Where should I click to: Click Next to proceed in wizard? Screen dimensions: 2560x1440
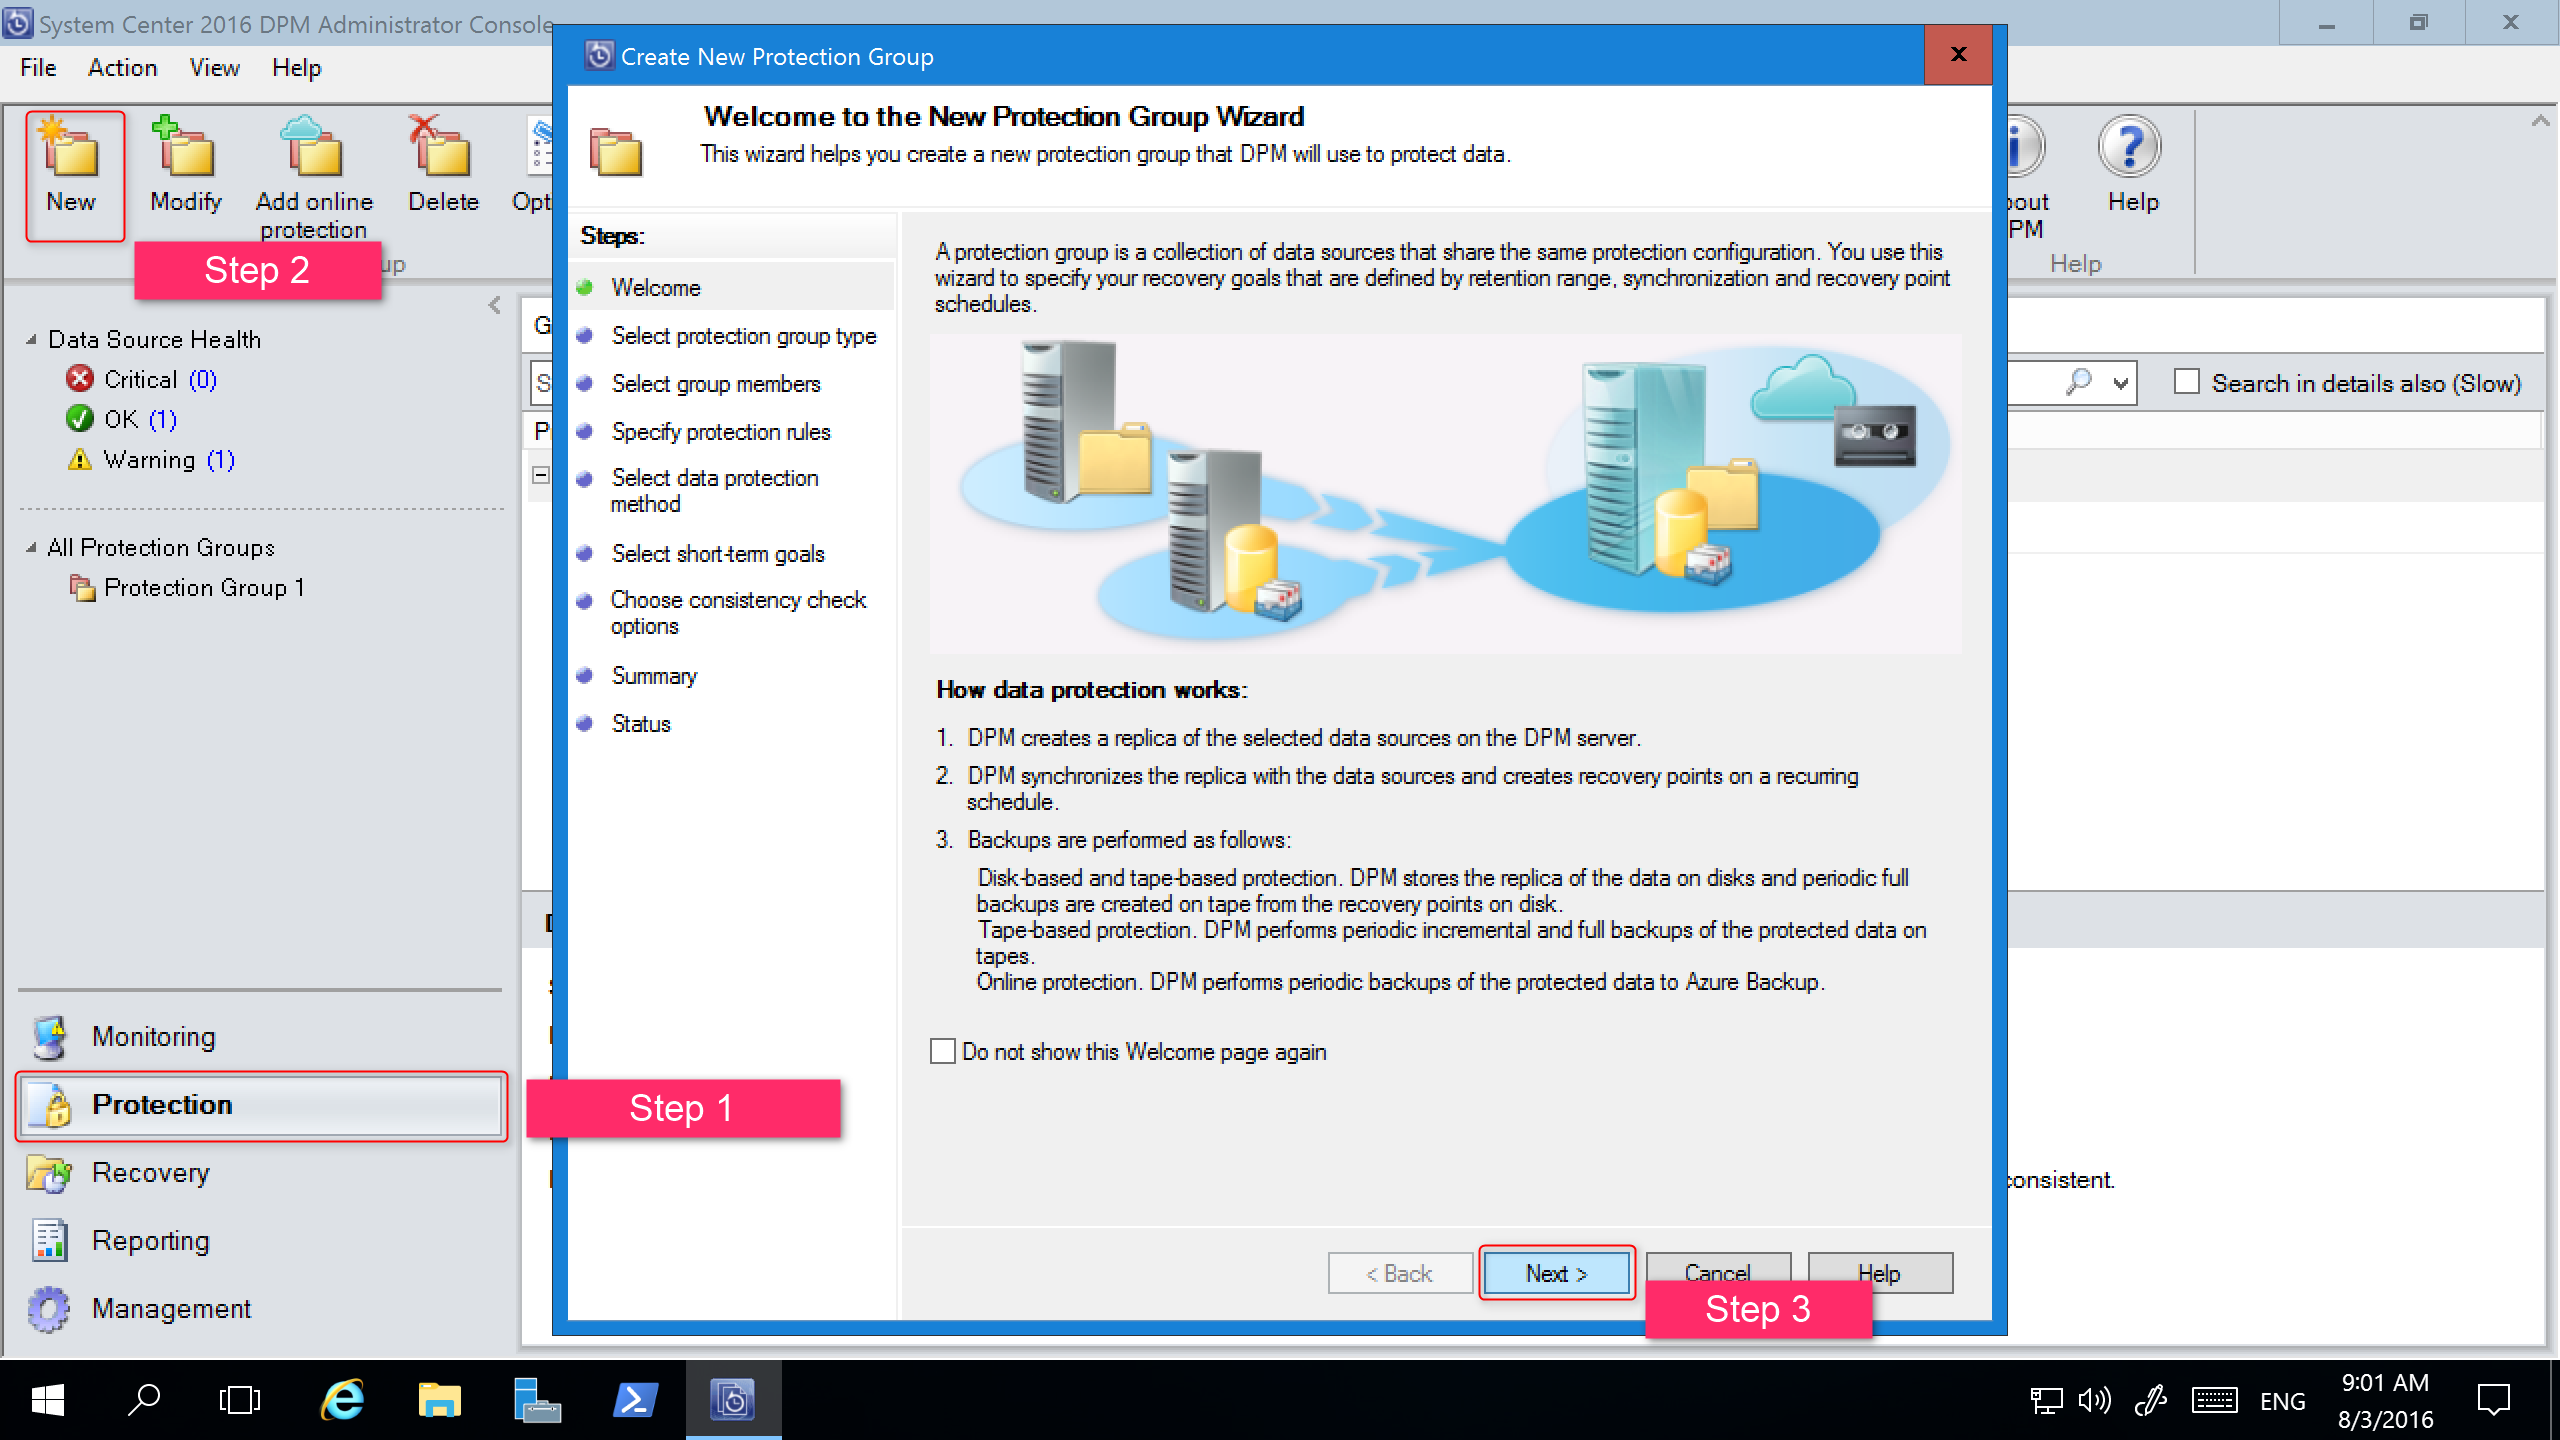tap(1554, 1273)
